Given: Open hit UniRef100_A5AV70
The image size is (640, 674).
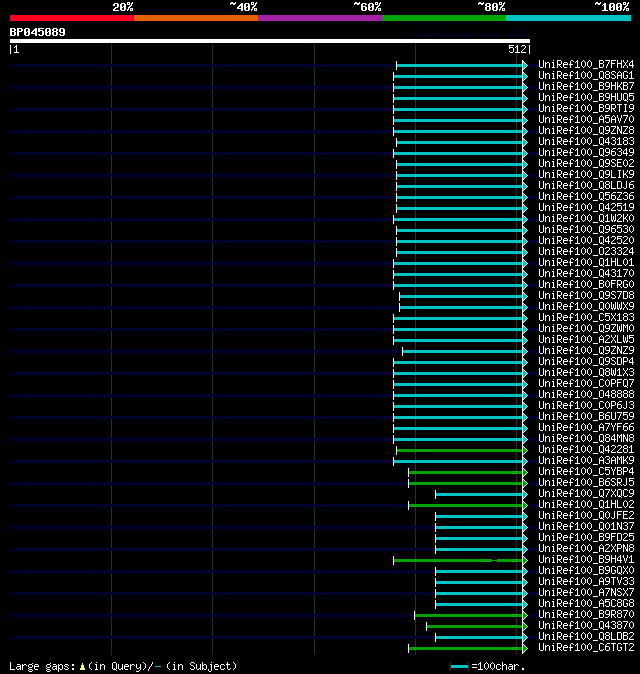Looking at the screenshot, I should point(586,119).
